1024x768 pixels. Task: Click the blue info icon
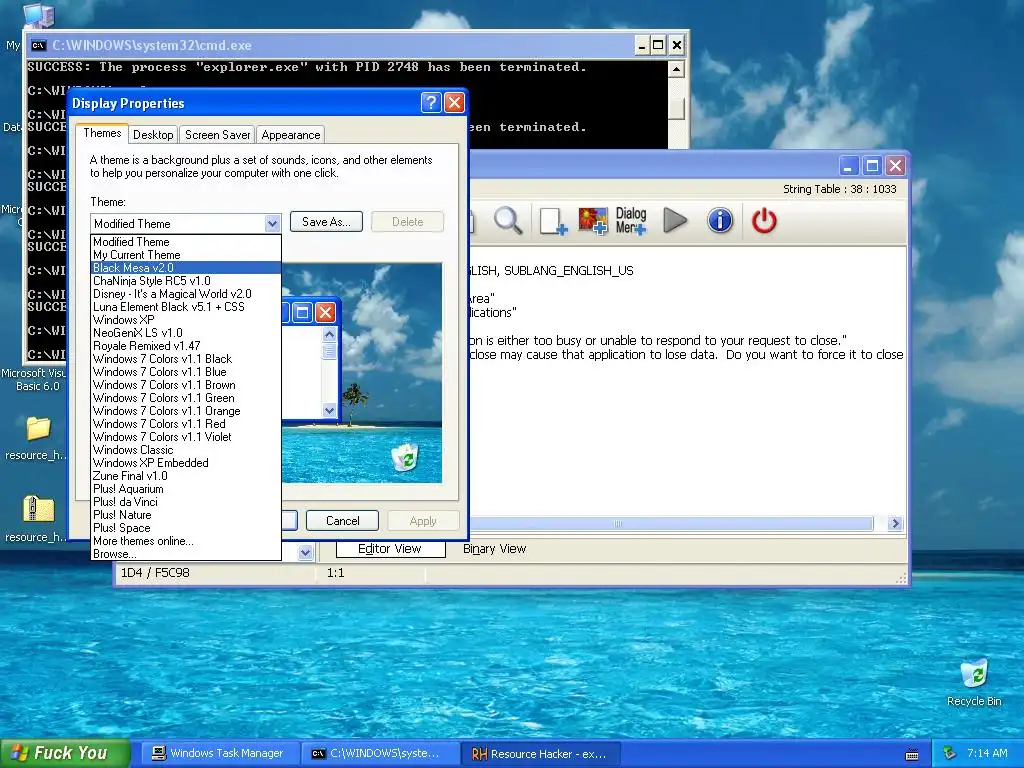click(x=720, y=221)
